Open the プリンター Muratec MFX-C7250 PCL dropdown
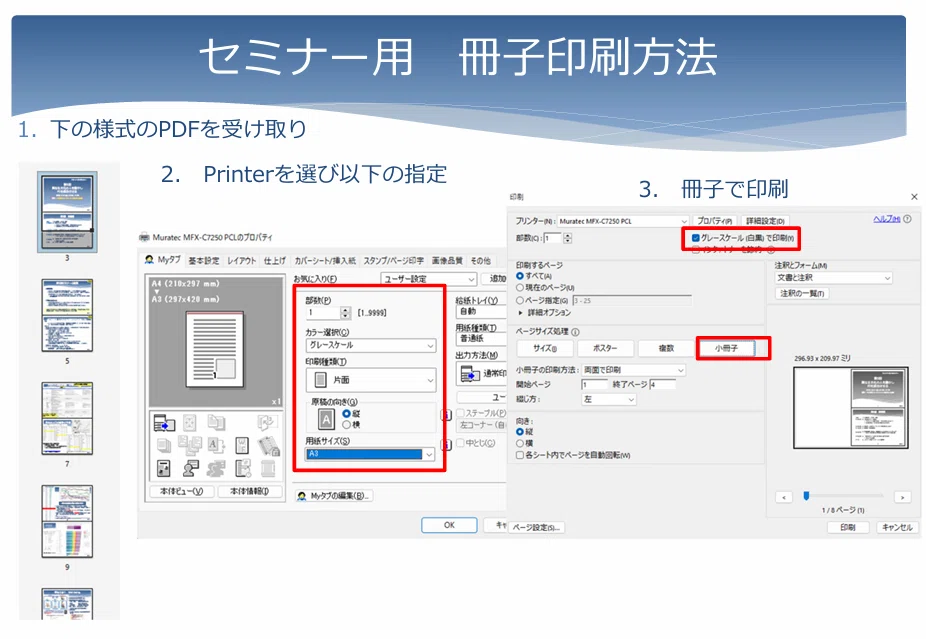 623,221
